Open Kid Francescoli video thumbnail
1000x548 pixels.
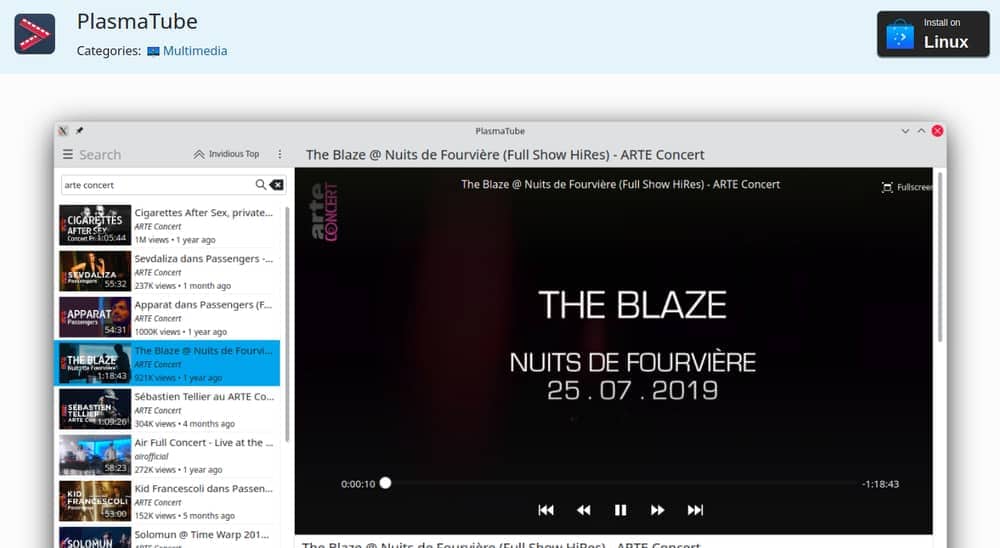(95, 500)
